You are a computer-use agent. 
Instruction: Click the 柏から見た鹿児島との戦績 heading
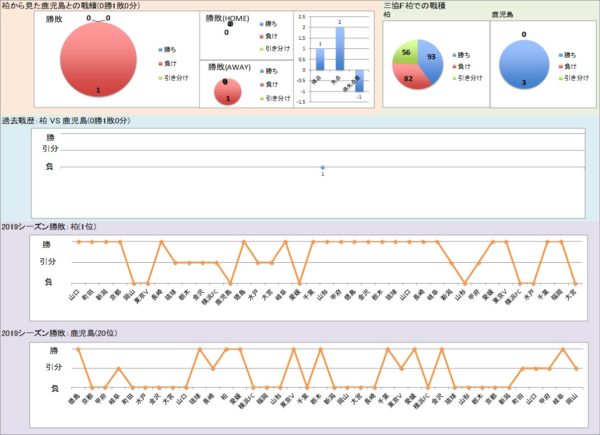click(x=71, y=6)
